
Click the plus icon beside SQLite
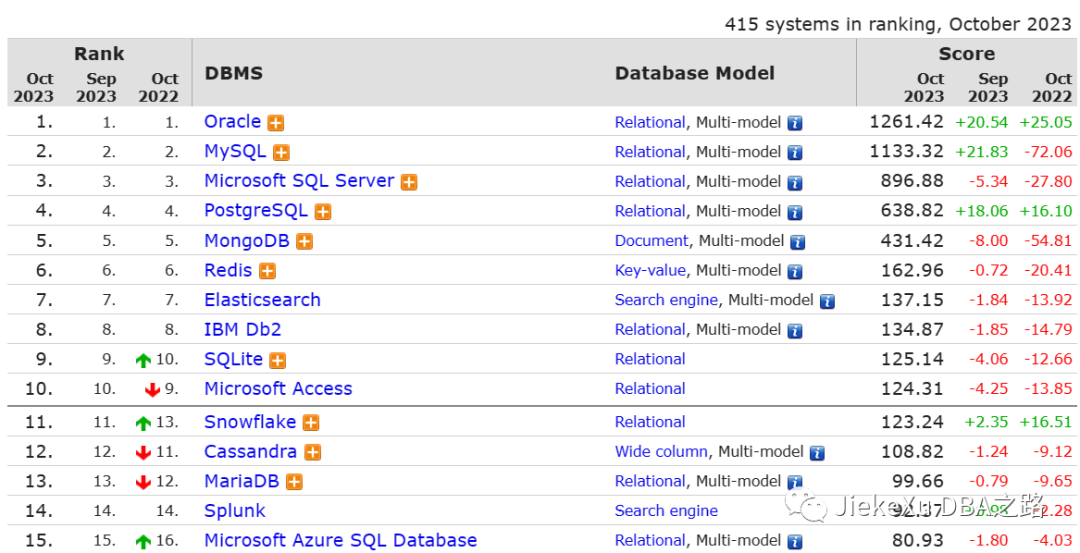click(278, 360)
